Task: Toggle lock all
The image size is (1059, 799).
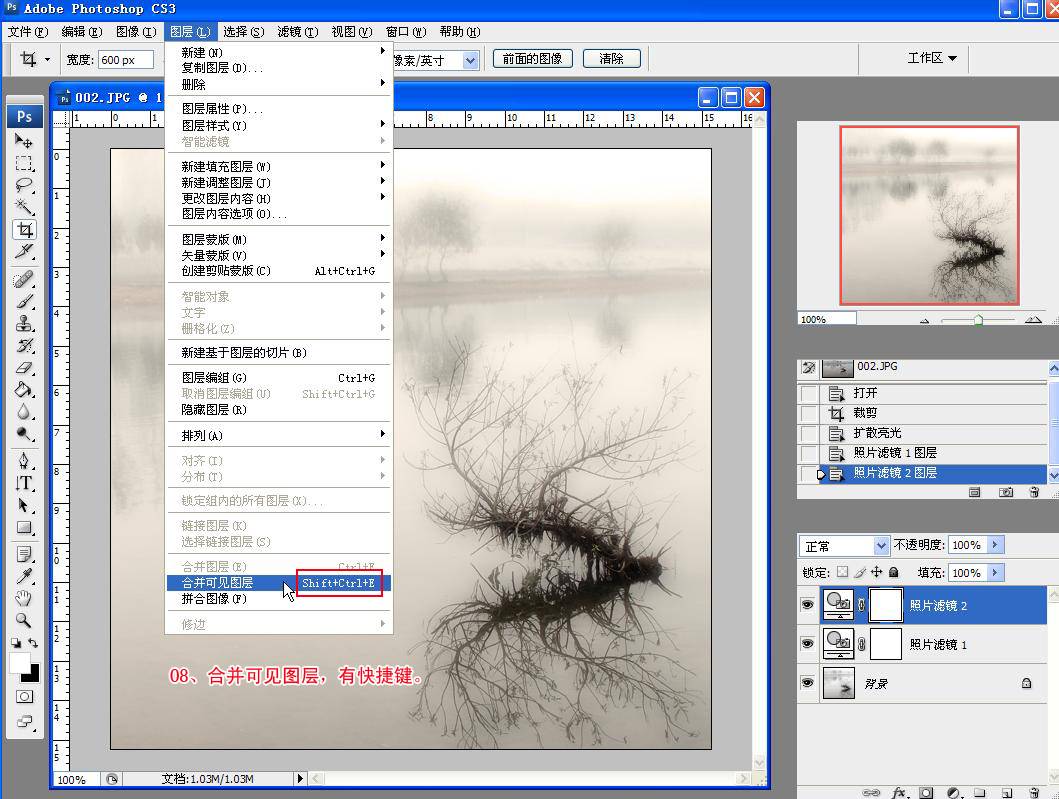Action: tap(894, 572)
